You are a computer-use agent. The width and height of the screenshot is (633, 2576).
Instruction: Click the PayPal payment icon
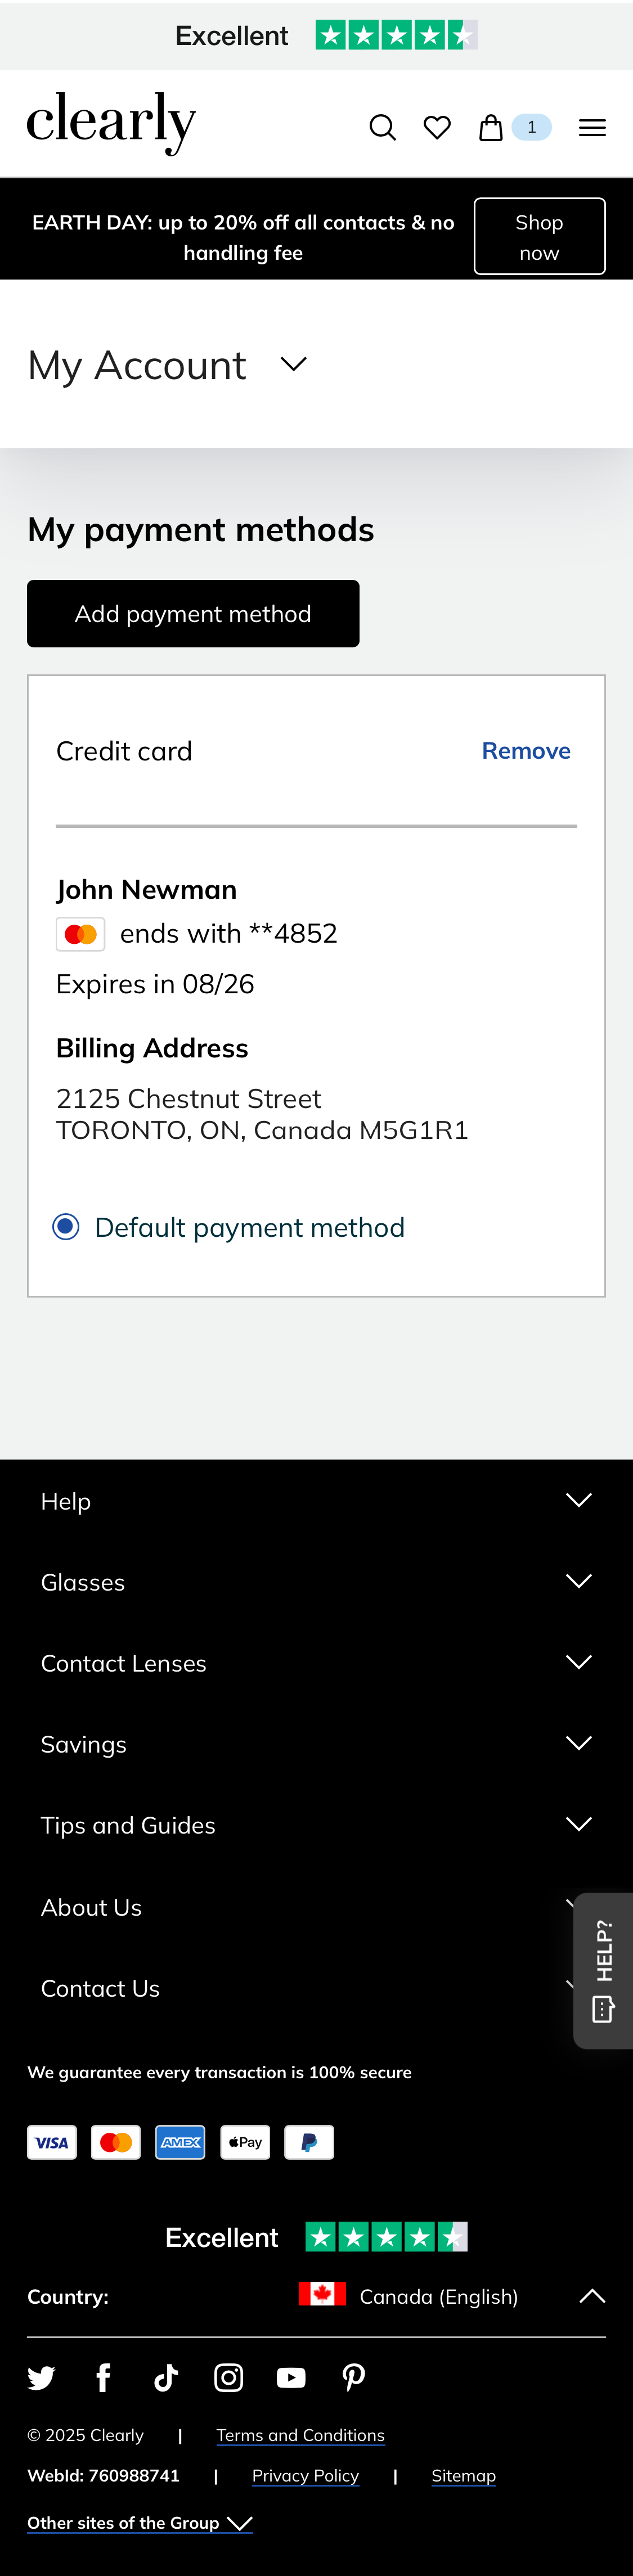[x=310, y=2142]
